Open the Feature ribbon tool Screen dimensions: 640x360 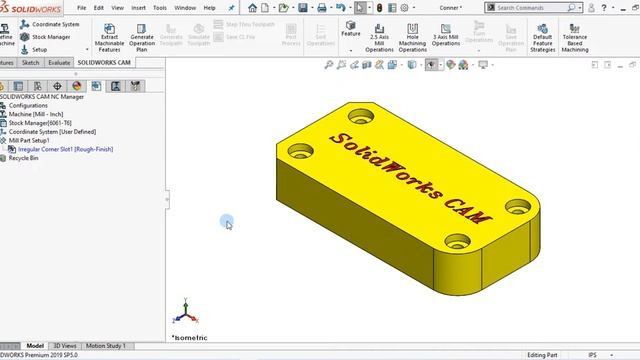pyautogui.click(x=351, y=29)
